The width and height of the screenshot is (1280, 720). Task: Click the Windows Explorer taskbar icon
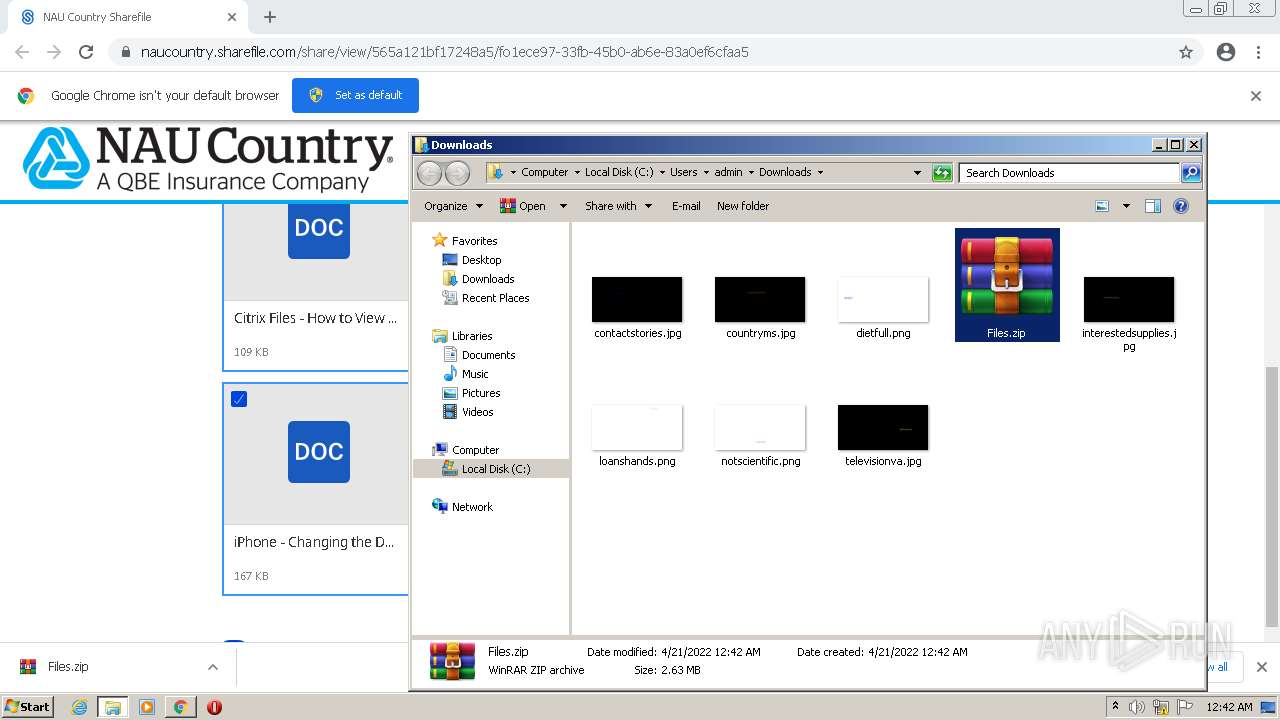coord(112,707)
